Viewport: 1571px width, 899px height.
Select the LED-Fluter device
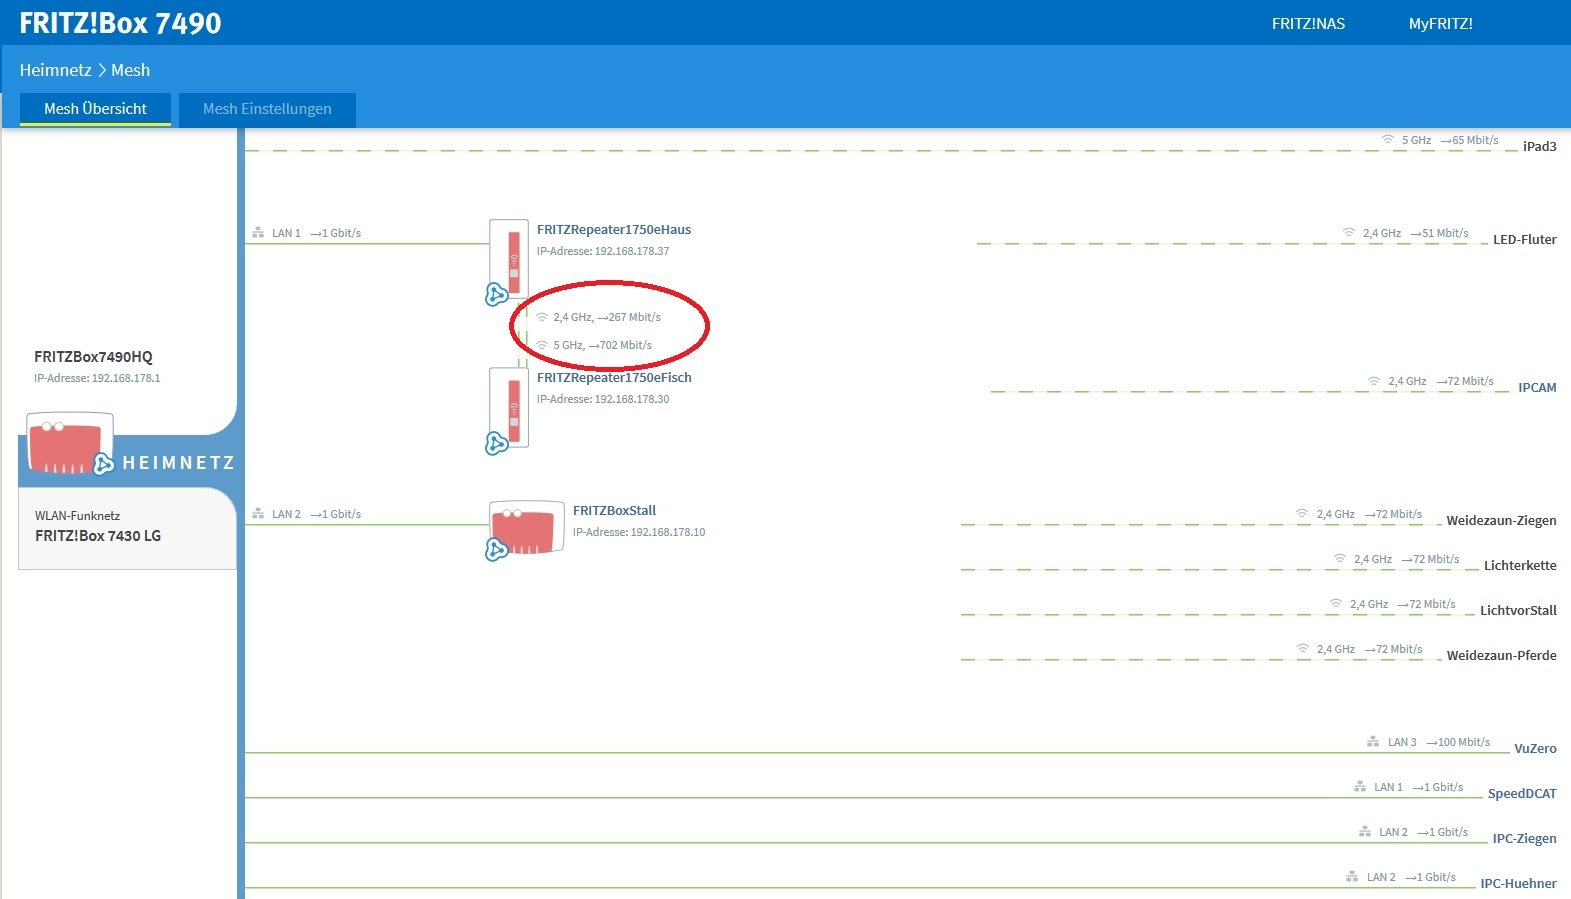(1524, 239)
